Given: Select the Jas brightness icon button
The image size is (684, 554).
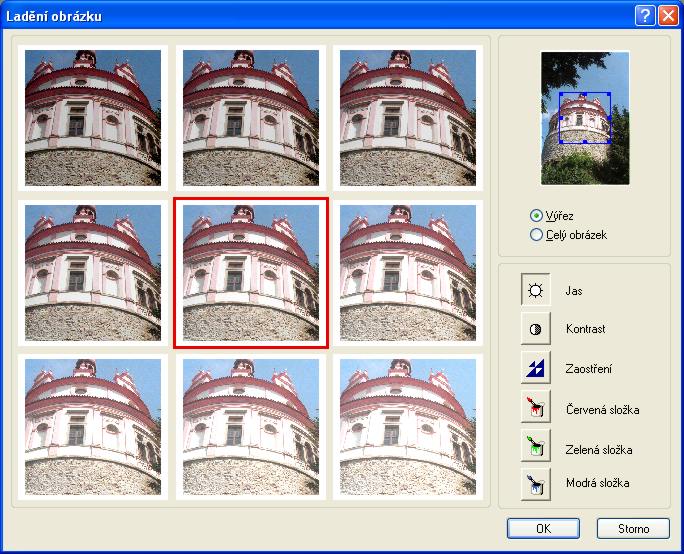Looking at the screenshot, I should click(536, 290).
